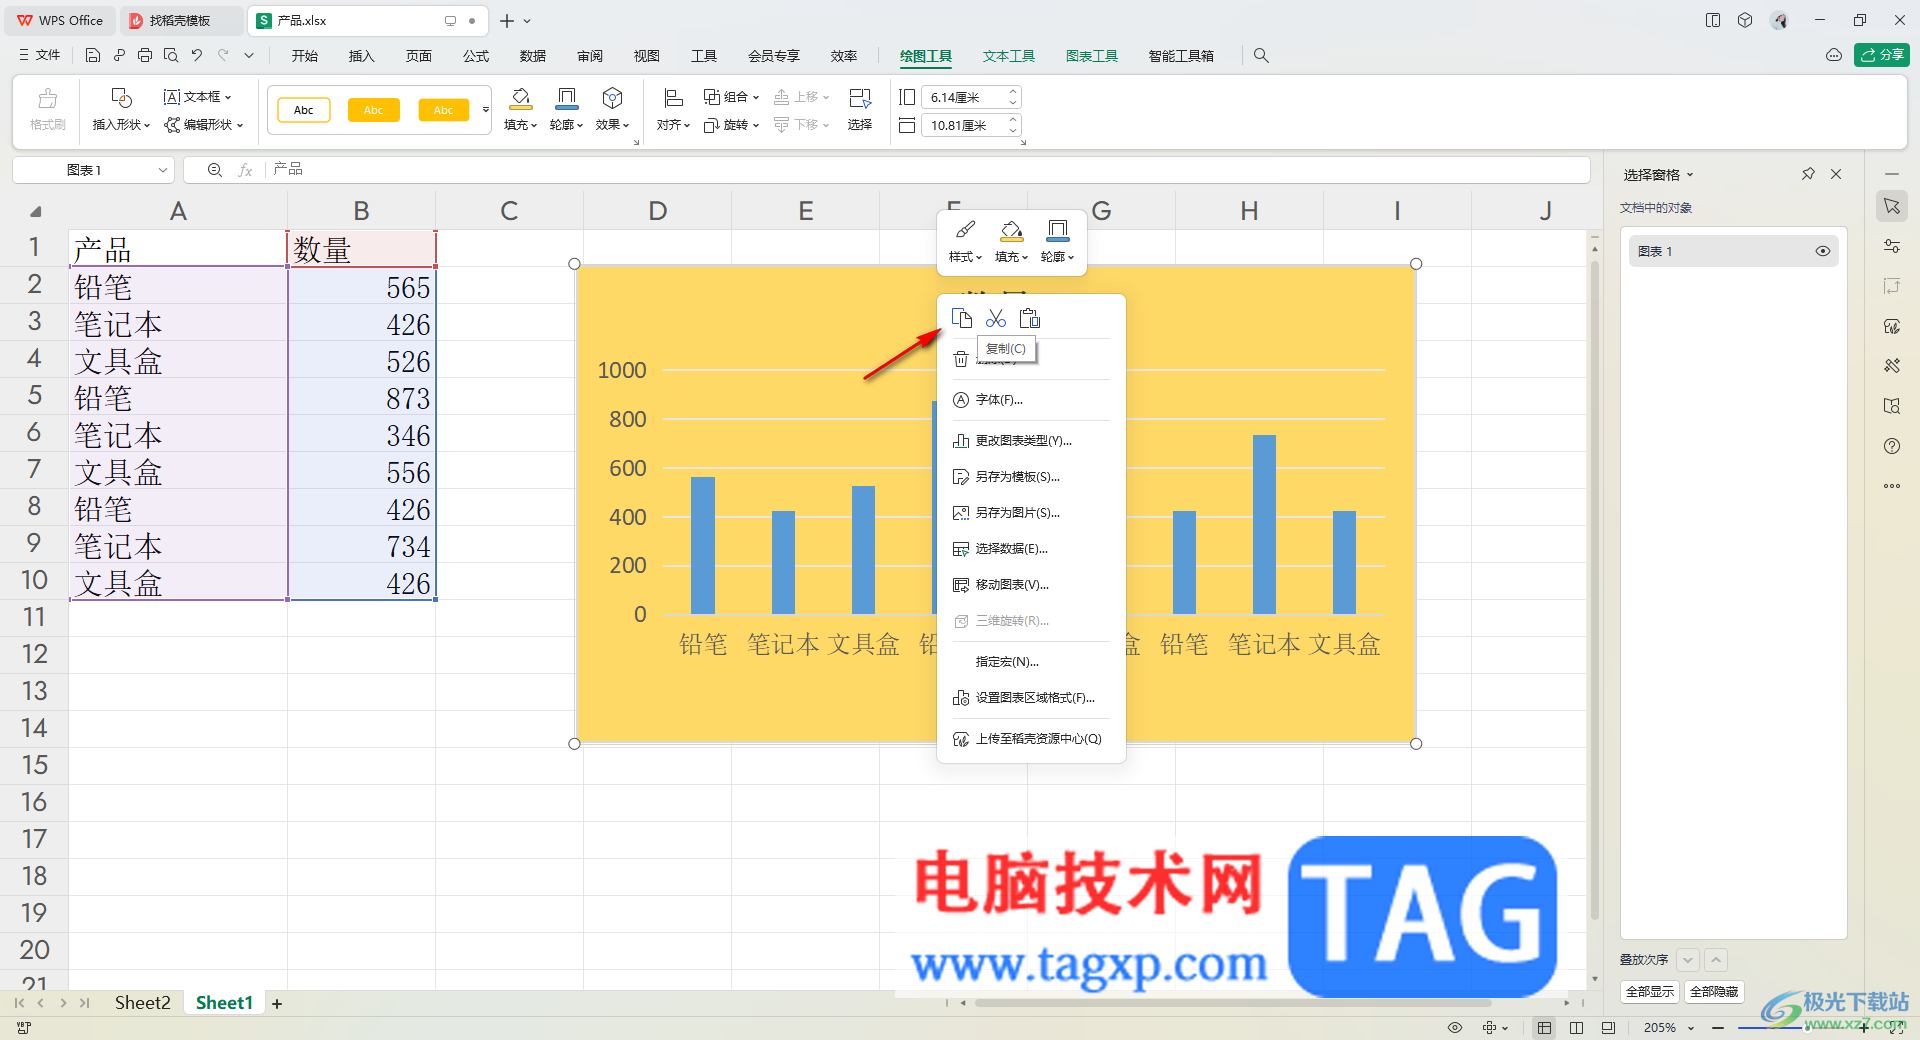The width and height of the screenshot is (1920, 1040).
Task: Open the Formulas (公式) ribbon tab
Action: tap(476, 56)
